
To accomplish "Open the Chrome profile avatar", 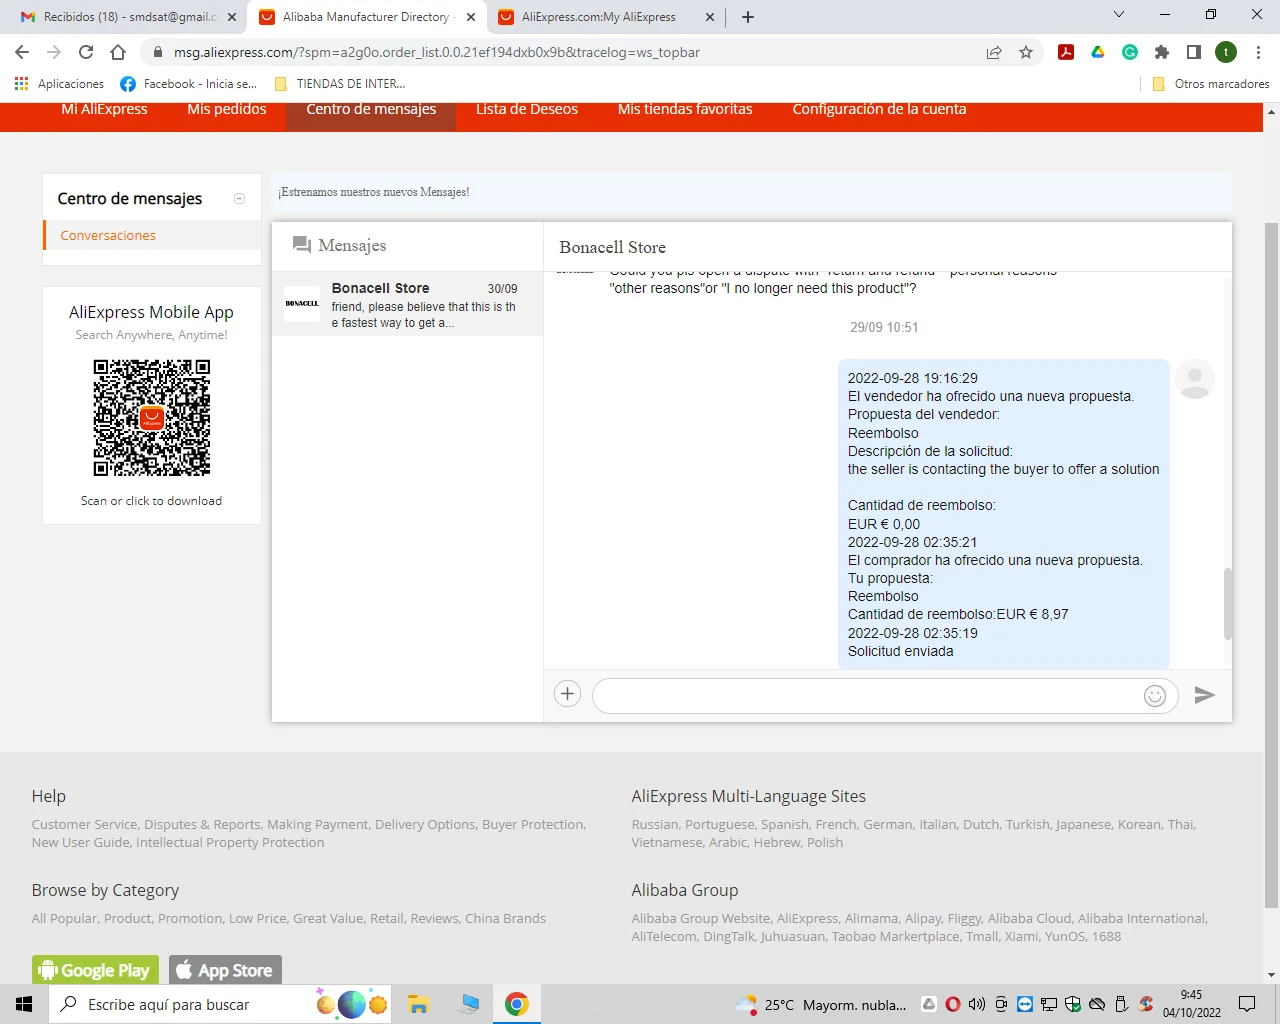I will [x=1226, y=52].
